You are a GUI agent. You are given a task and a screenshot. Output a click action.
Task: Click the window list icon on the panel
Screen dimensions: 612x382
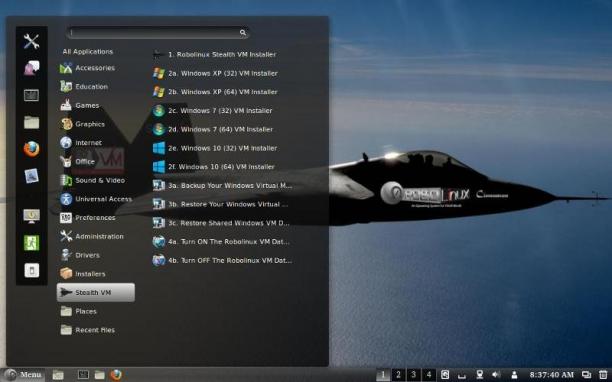(x=586, y=375)
